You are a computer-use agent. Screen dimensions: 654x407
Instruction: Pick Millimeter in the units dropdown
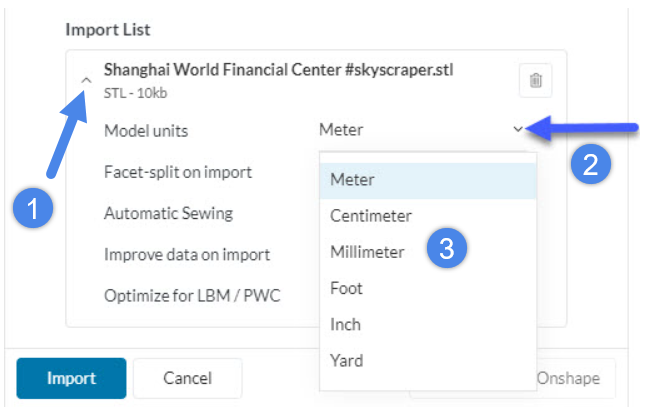tap(368, 252)
